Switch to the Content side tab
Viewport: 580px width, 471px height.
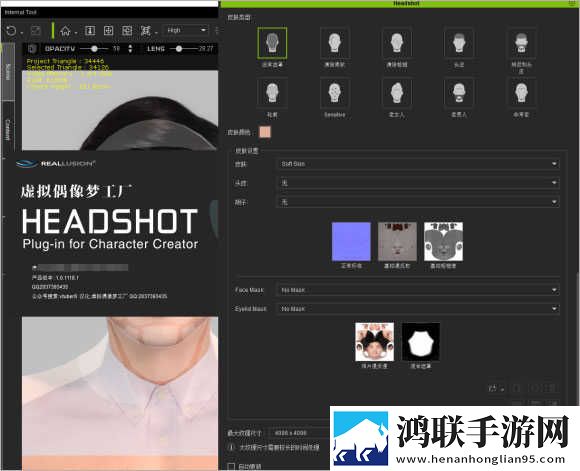[8, 129]
